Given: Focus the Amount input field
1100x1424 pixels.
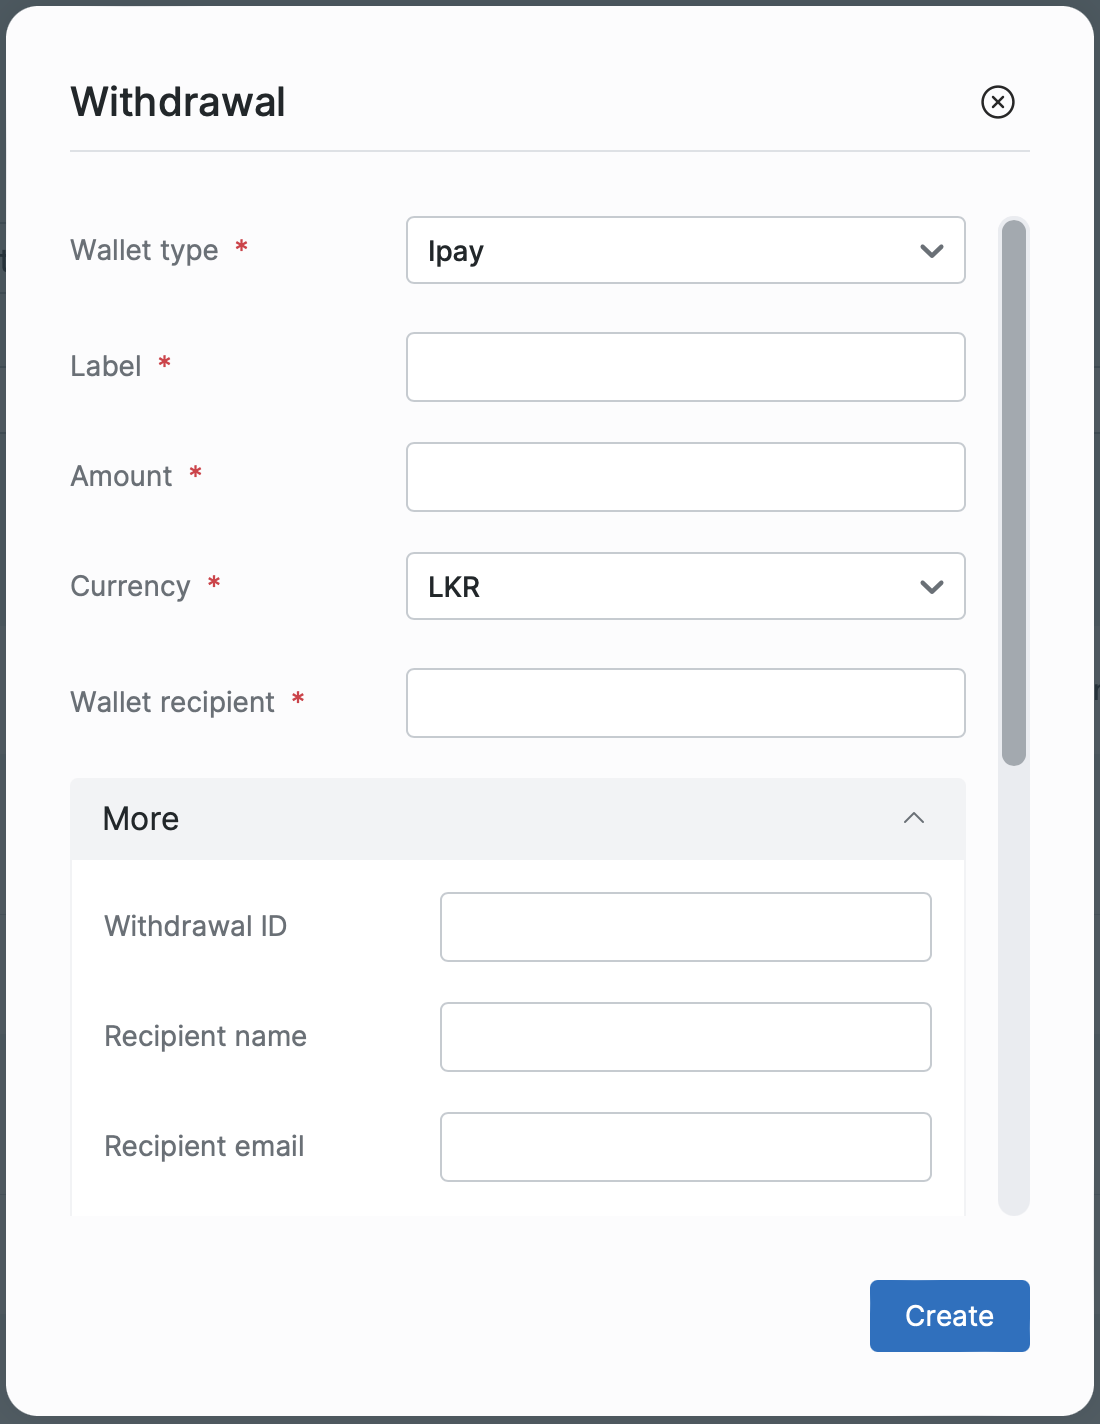Looking at the screenshot, I should pyautogui.click(x=685, y=477).
